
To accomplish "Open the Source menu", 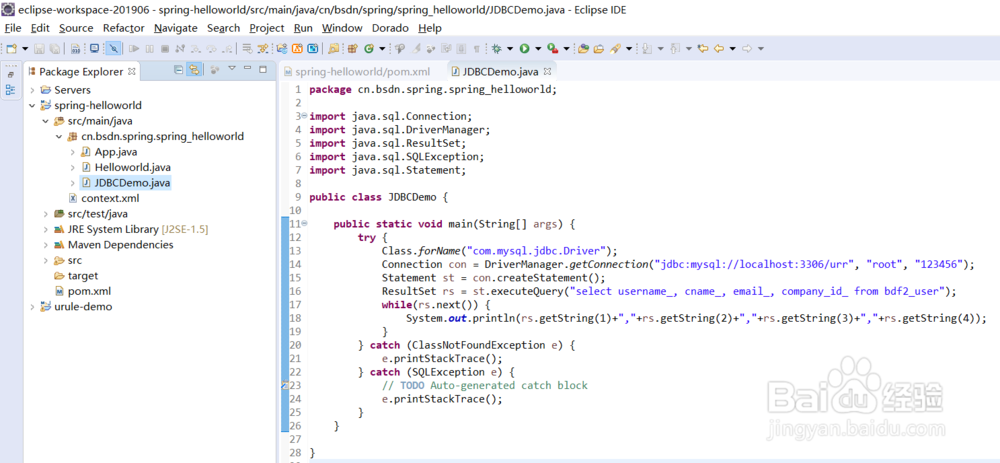I will [76, 28].
